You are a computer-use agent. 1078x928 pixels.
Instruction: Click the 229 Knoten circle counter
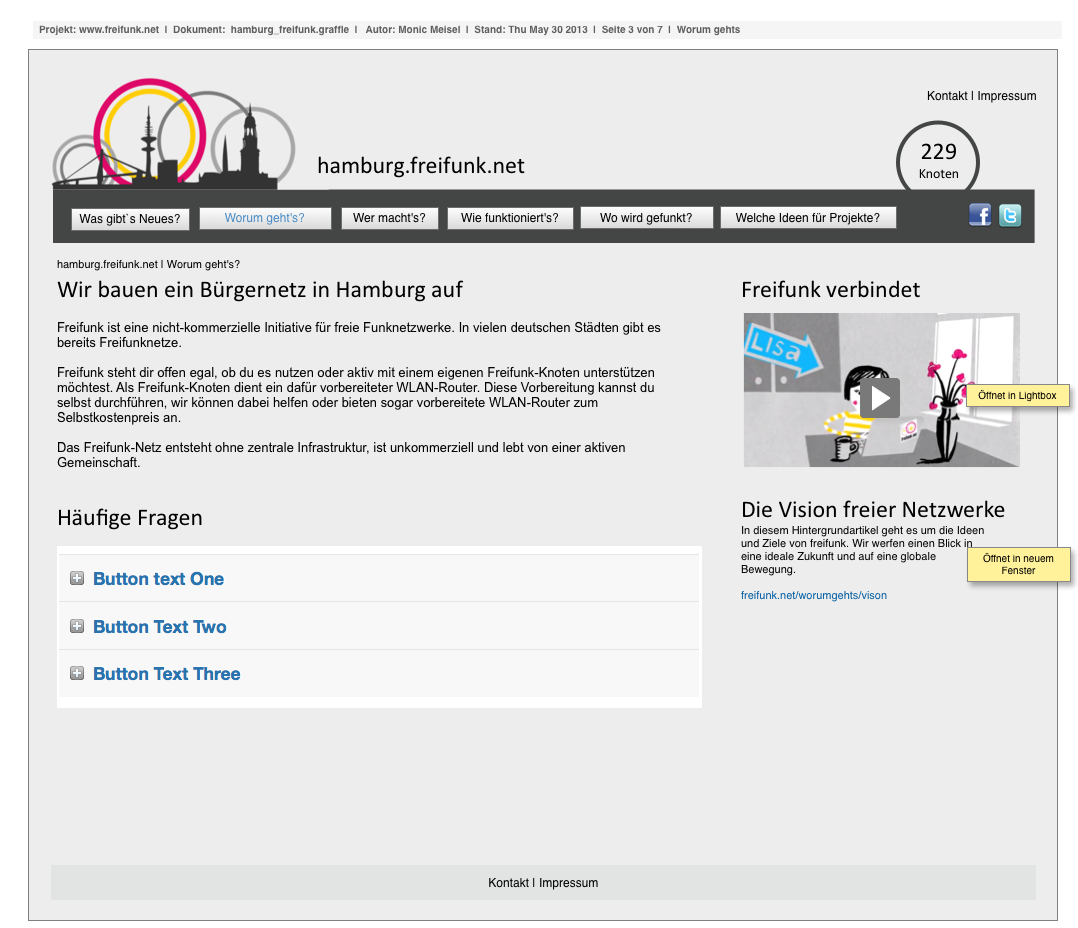938,161
